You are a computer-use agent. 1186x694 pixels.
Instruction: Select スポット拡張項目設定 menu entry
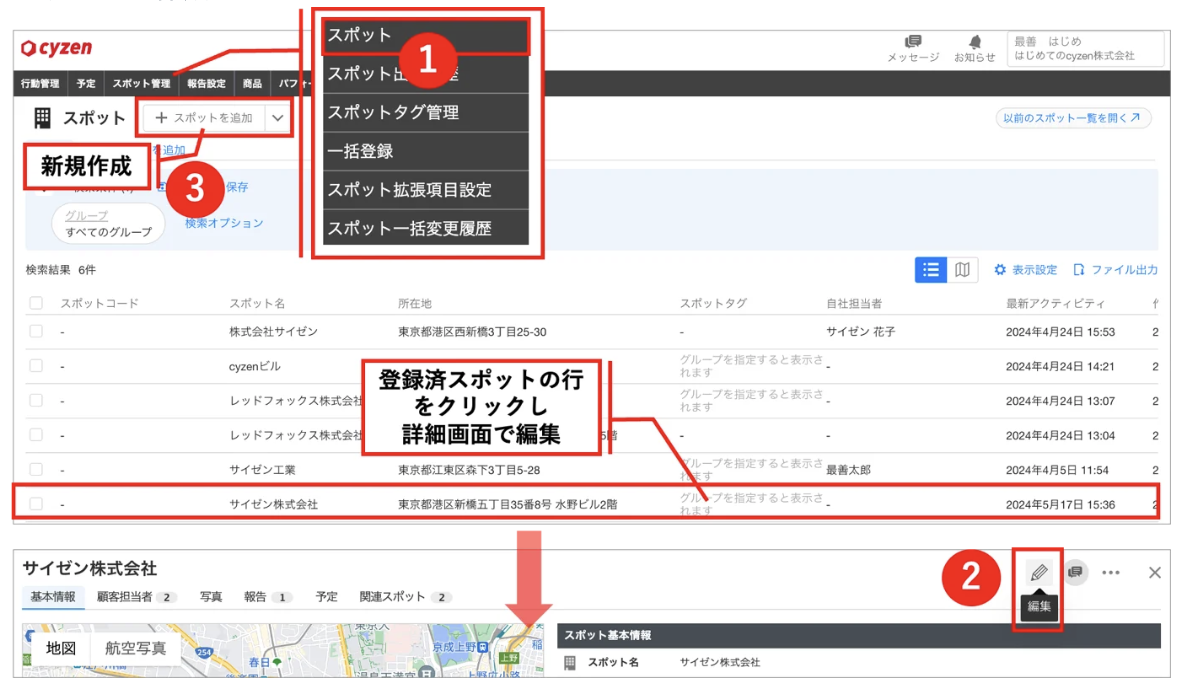[x=426, y=190]
